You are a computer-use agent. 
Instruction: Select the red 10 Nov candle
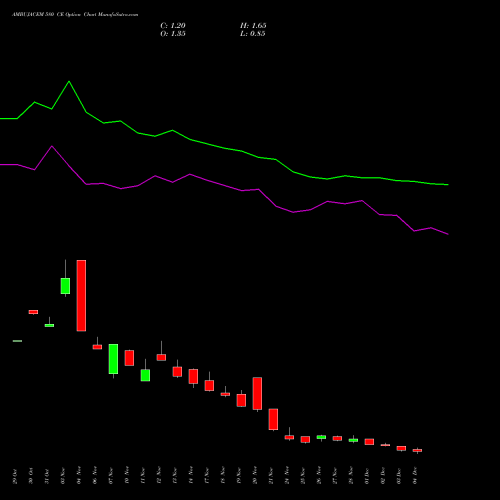coord(129,358)
